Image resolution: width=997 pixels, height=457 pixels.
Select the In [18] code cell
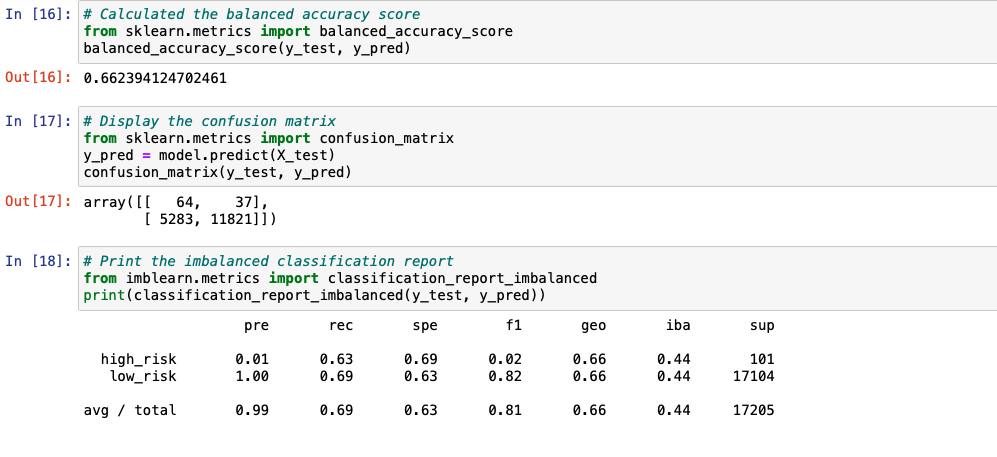tap(537, 278)
